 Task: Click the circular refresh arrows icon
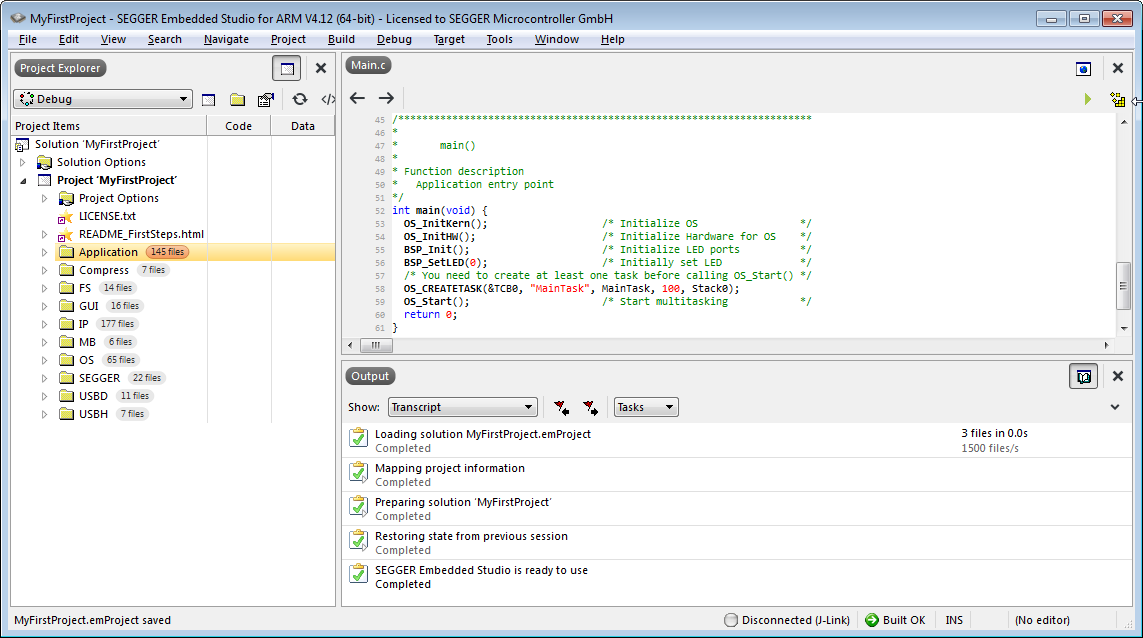tap(300, 99)
